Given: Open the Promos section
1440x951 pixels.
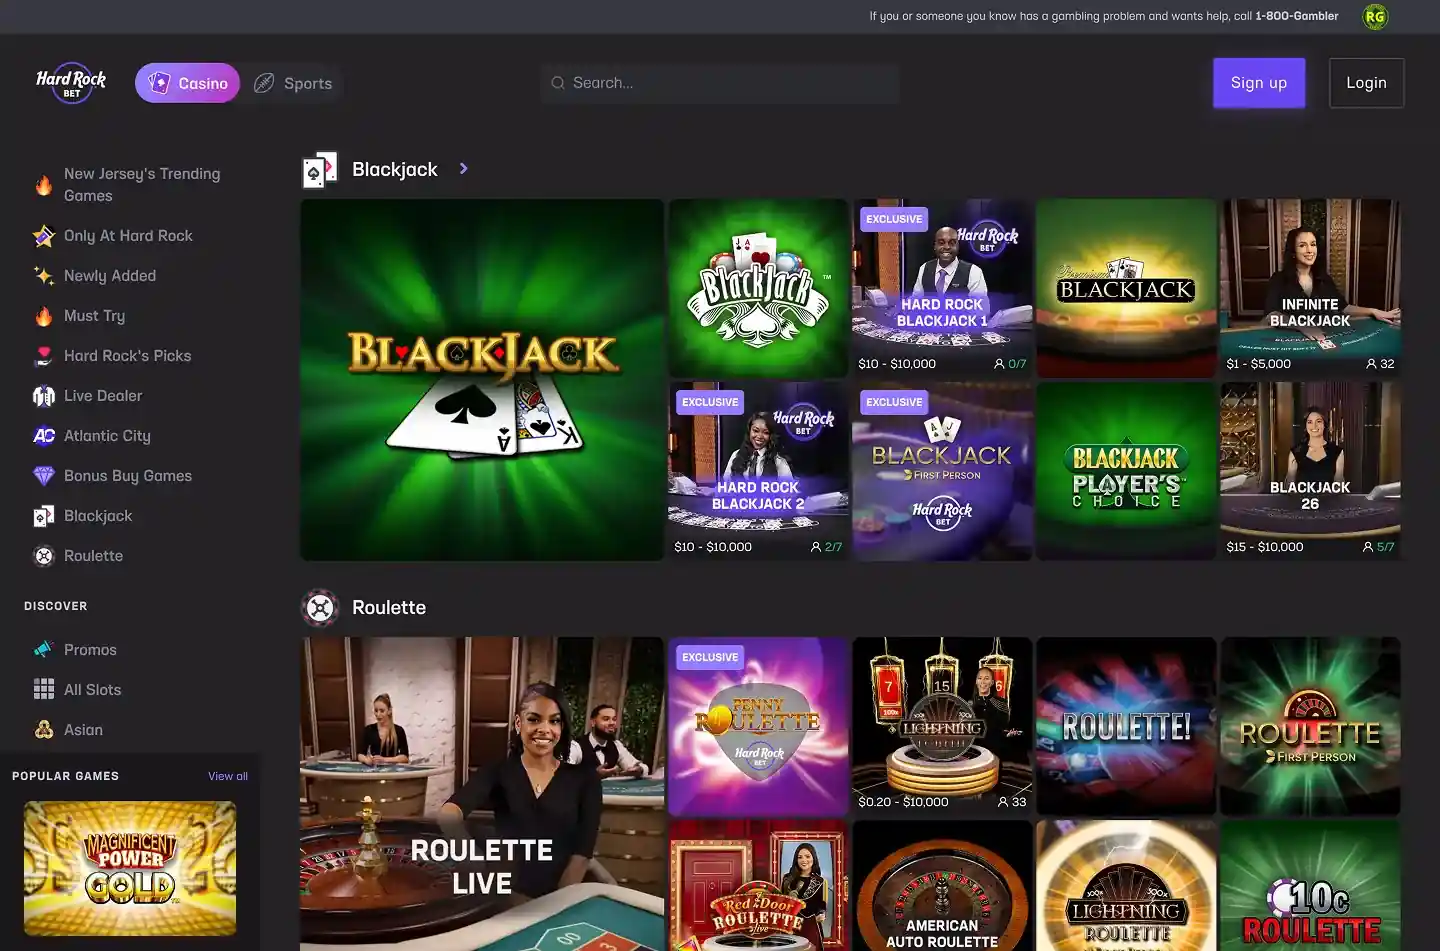Looking at the screenshot, I should click(x=90, y=649).
